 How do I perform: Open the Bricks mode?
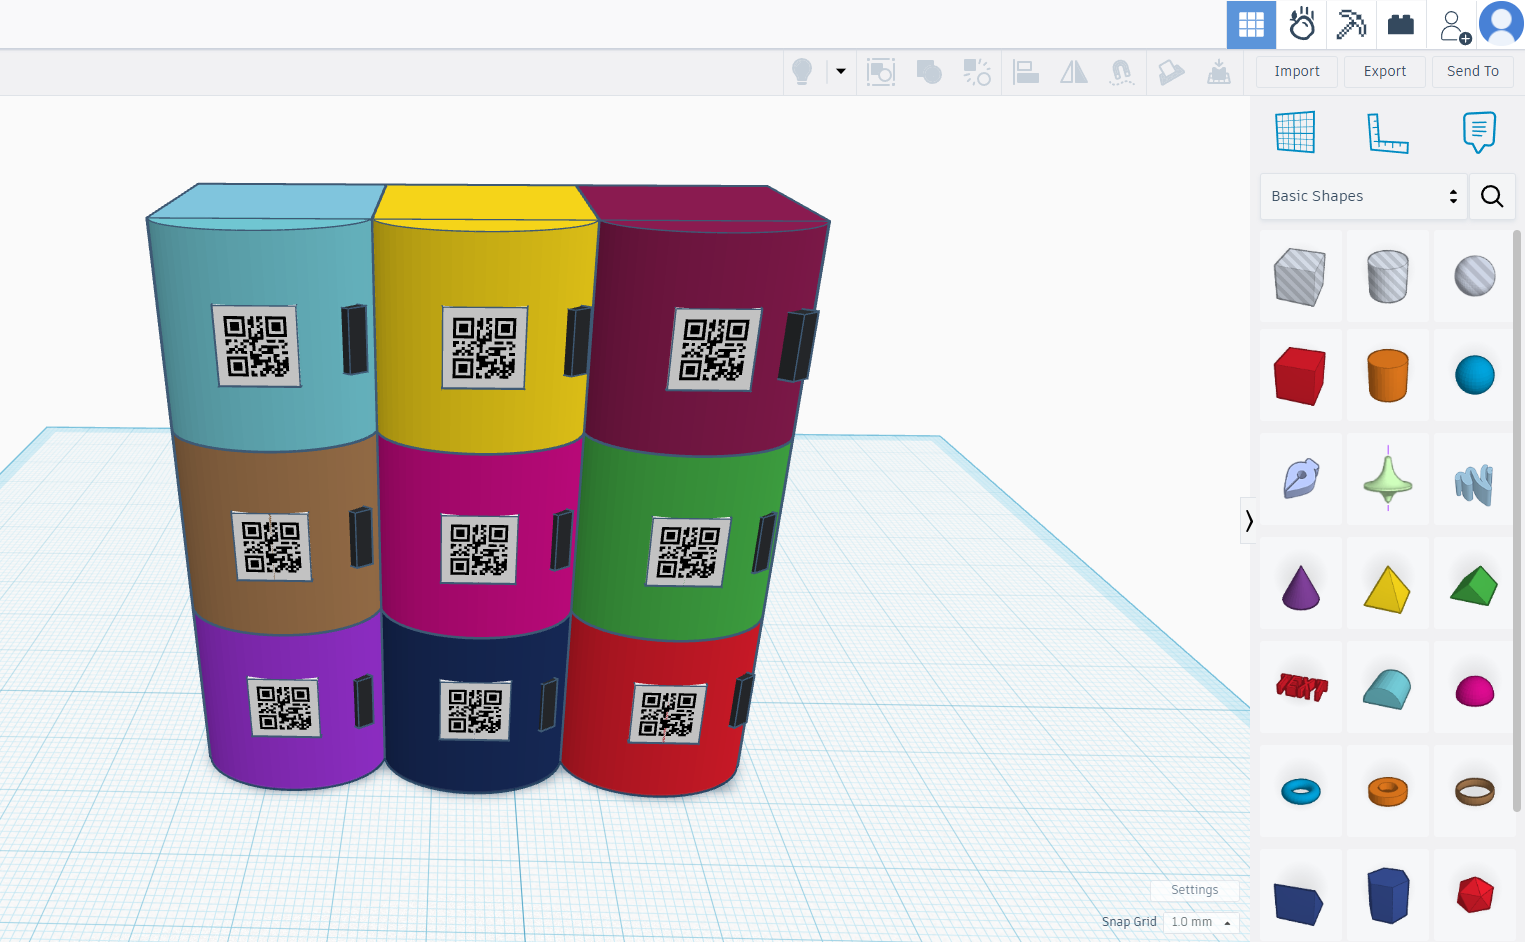pyautogui.click(x=1401, y=24)
